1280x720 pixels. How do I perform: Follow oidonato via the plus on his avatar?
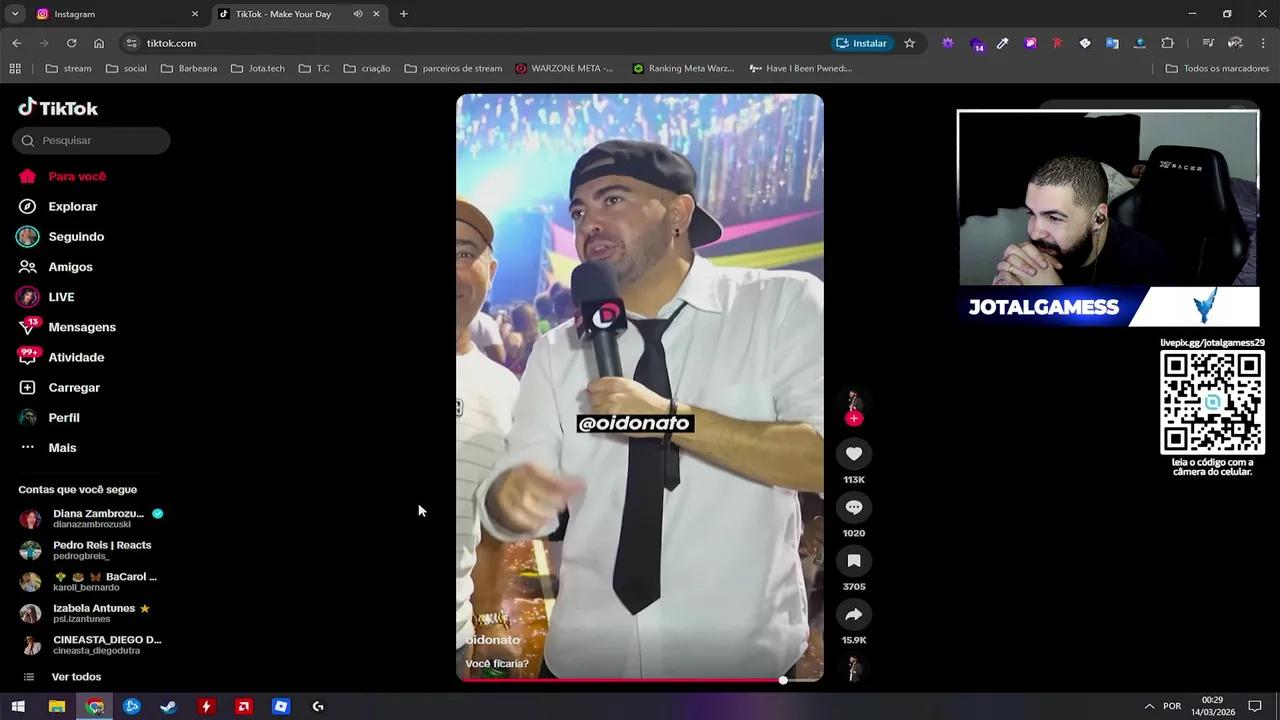853,418
